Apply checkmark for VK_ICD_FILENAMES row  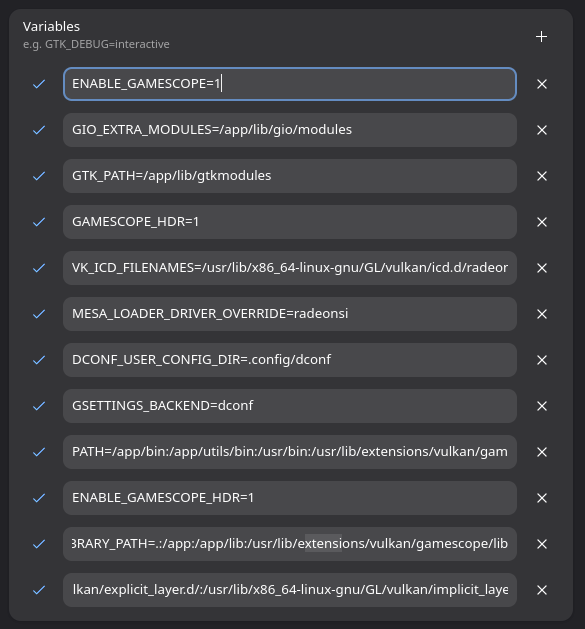point(39,268)
